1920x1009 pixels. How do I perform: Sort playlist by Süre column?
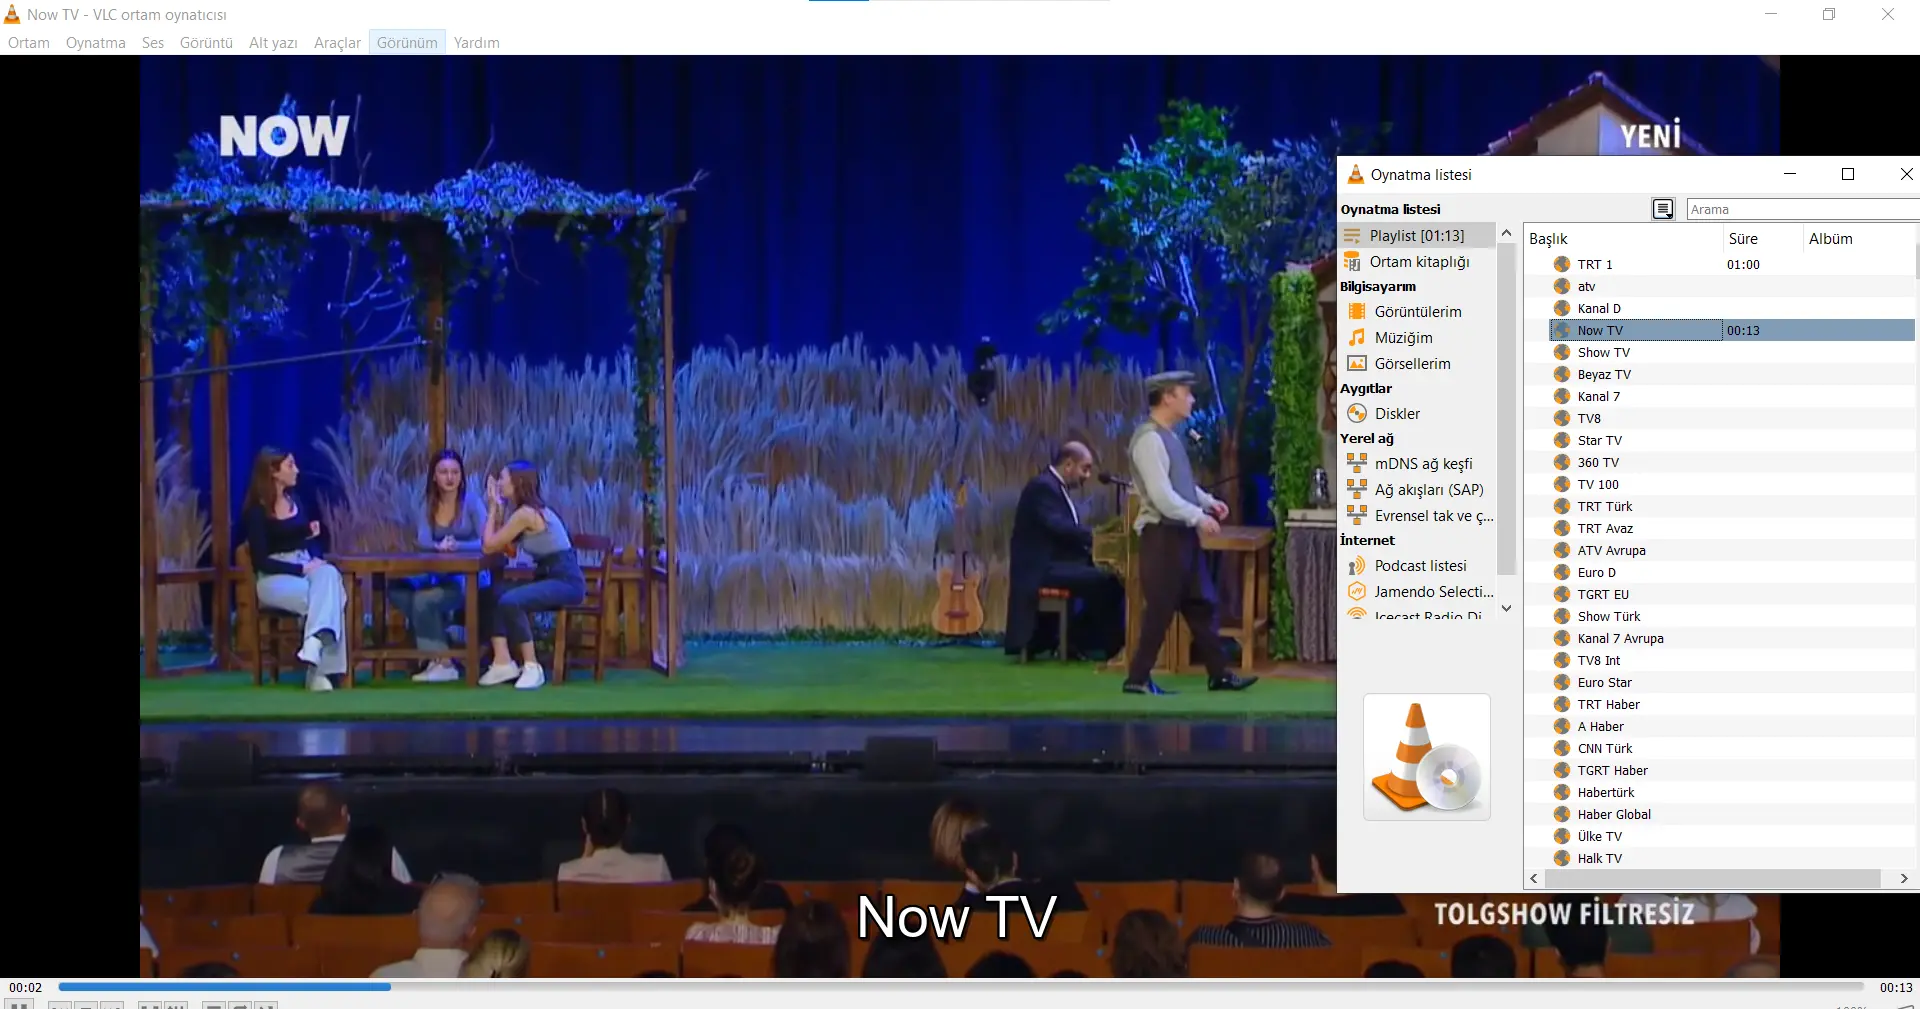click(x=1763, y=238)
